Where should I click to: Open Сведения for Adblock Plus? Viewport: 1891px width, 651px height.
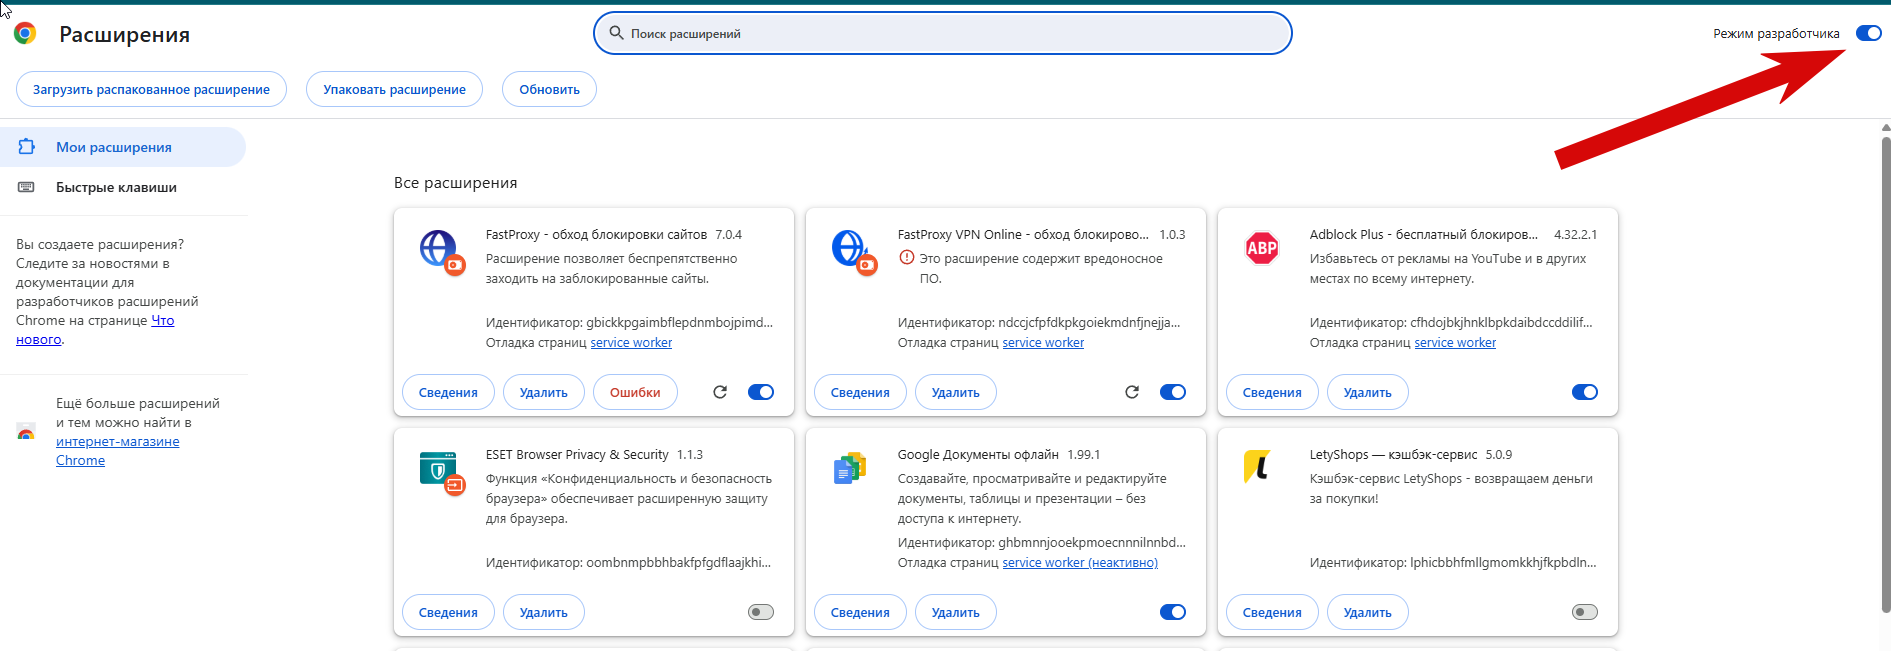point(1272,392)
